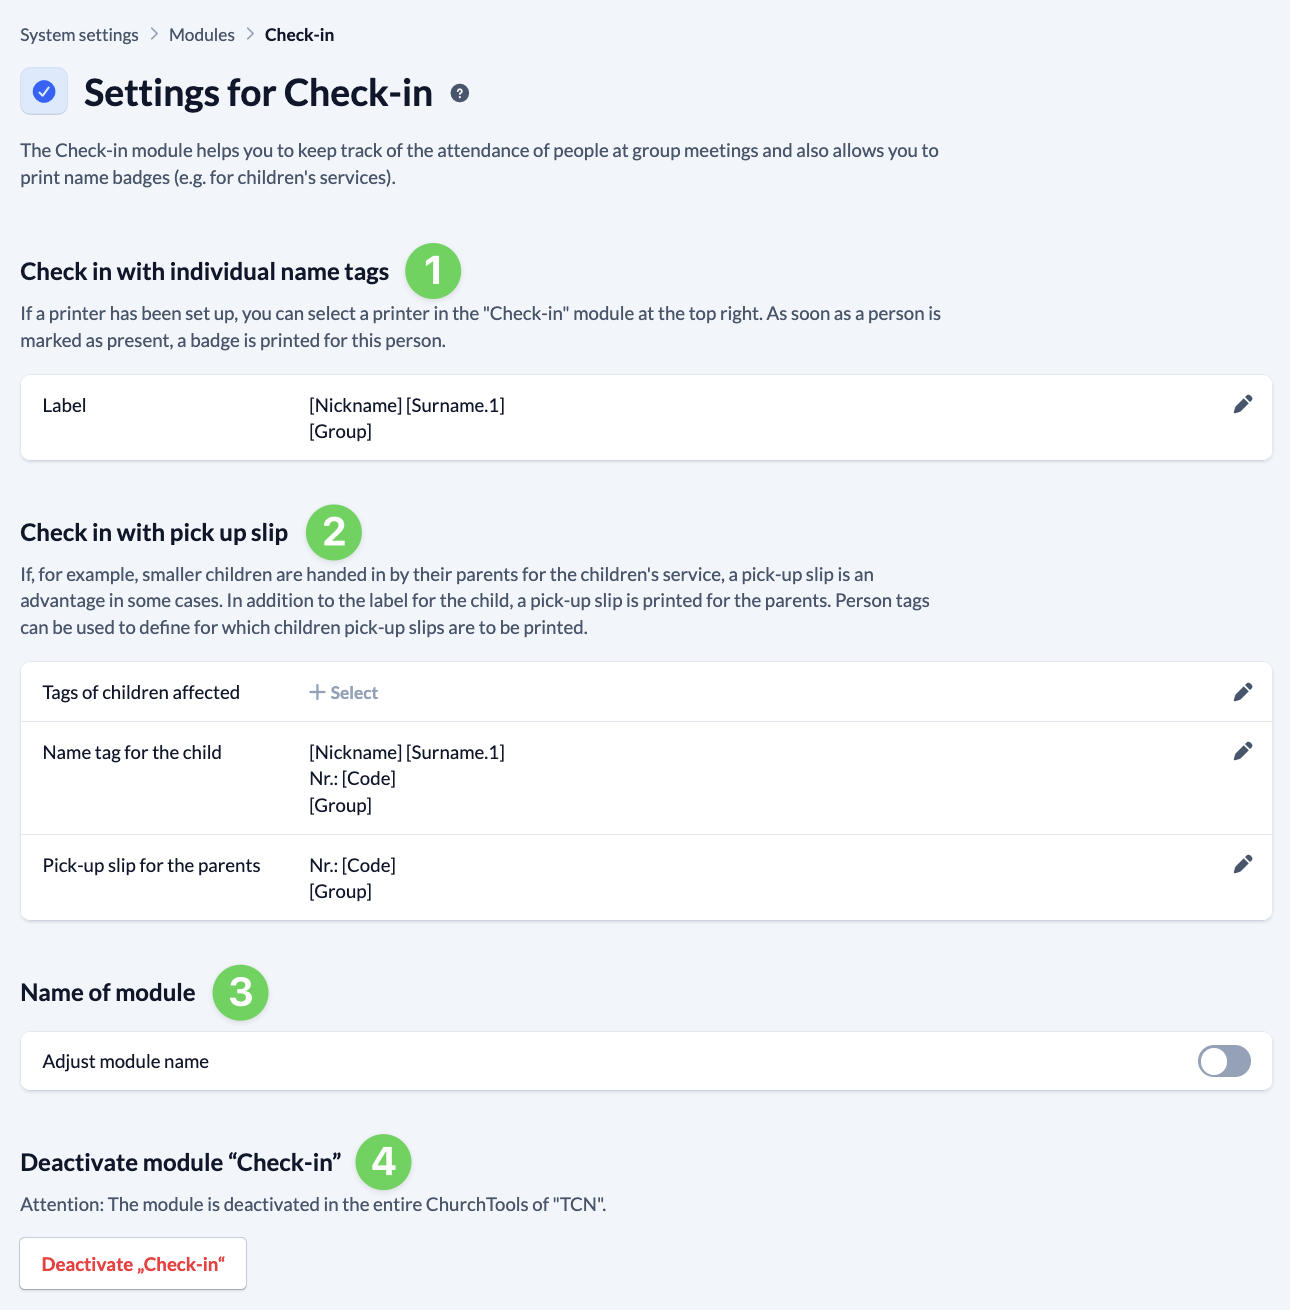This screenshot has width=1290, height=1310.
Task: Click green marker number 1
Action: [433, 271]
